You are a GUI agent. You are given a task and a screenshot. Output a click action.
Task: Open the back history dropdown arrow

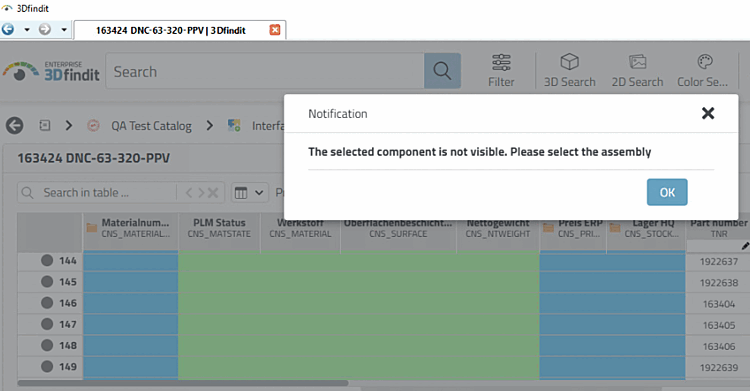point(27,30)
